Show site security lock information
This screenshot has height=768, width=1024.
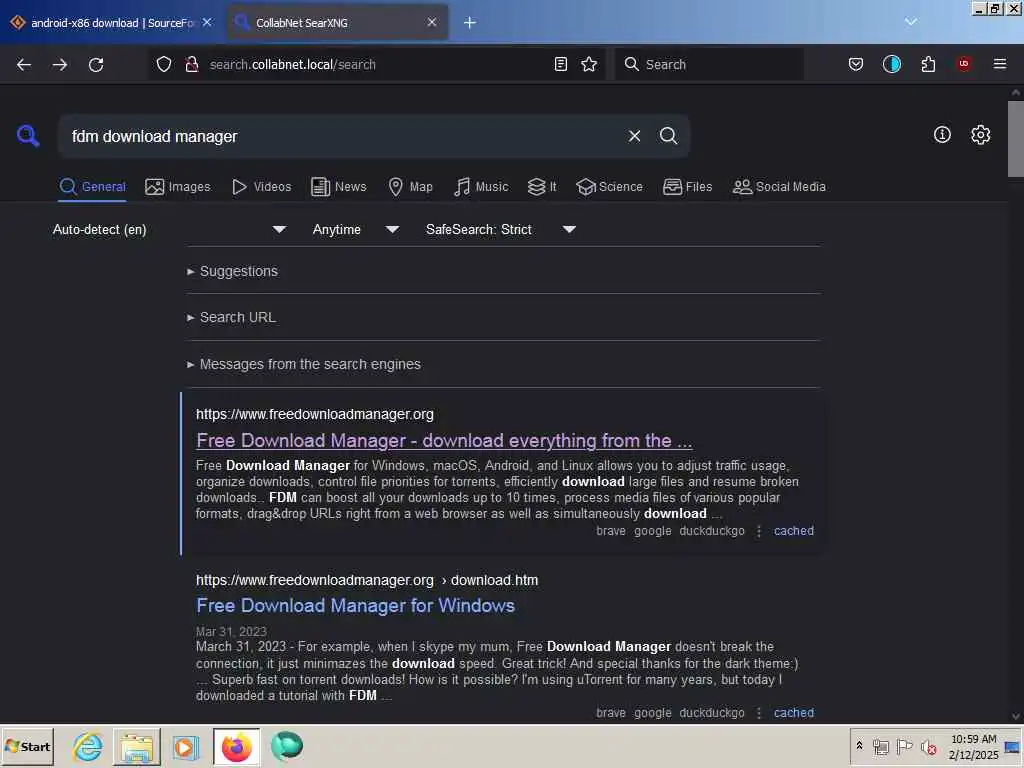tap(192, 64)
